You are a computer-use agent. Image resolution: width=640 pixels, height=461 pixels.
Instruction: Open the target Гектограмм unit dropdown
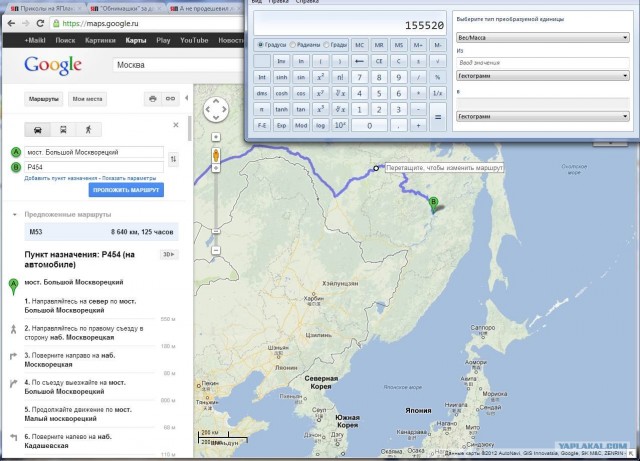[543, 116]
